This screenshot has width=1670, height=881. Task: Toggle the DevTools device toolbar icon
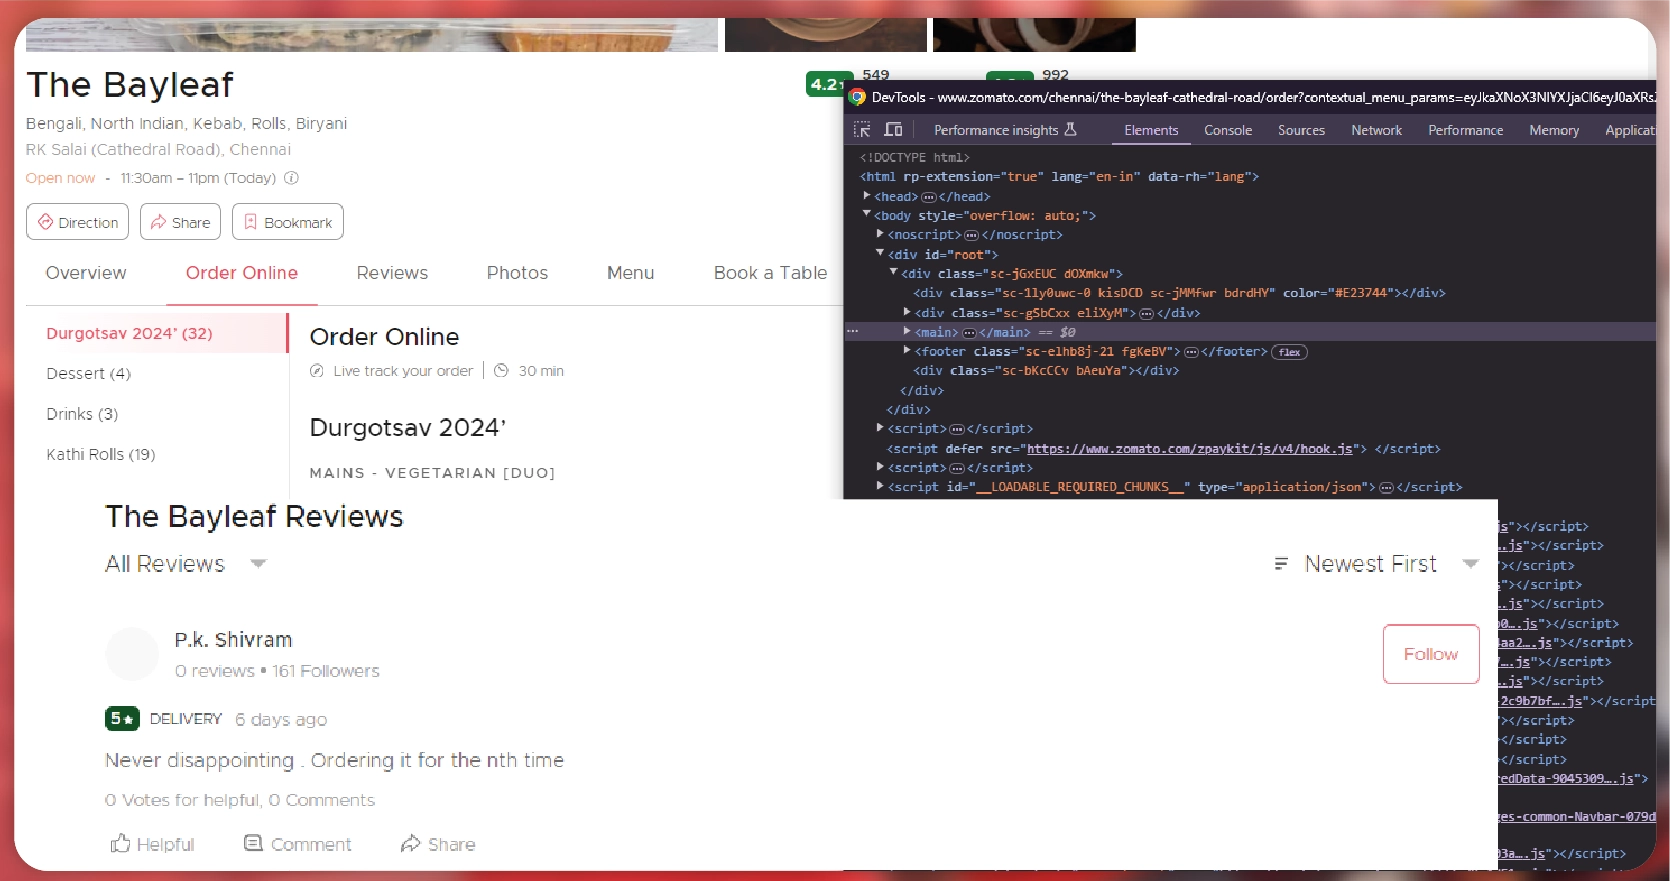coord(893,130)
